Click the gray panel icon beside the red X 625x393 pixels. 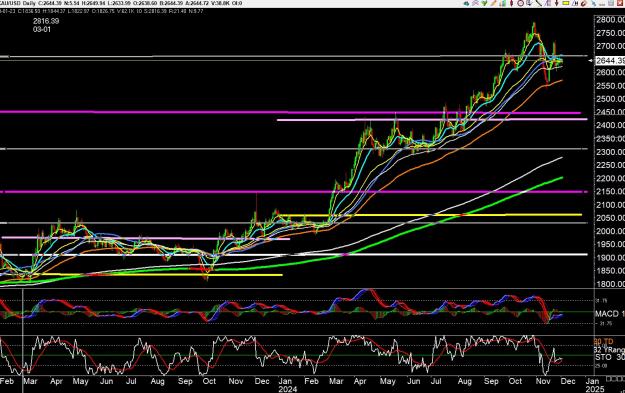click(611, 3)
